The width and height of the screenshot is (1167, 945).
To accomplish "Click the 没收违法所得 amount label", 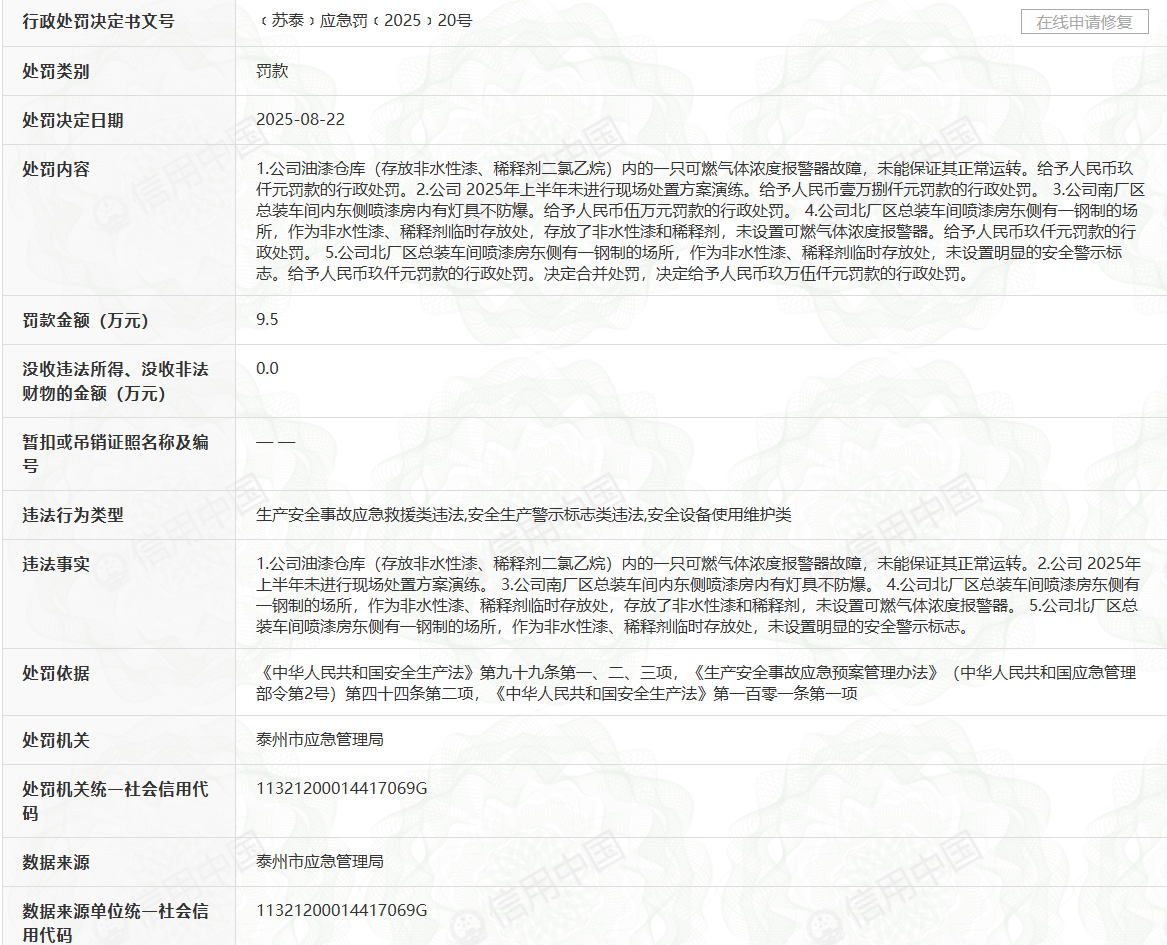I will point(115,381).
